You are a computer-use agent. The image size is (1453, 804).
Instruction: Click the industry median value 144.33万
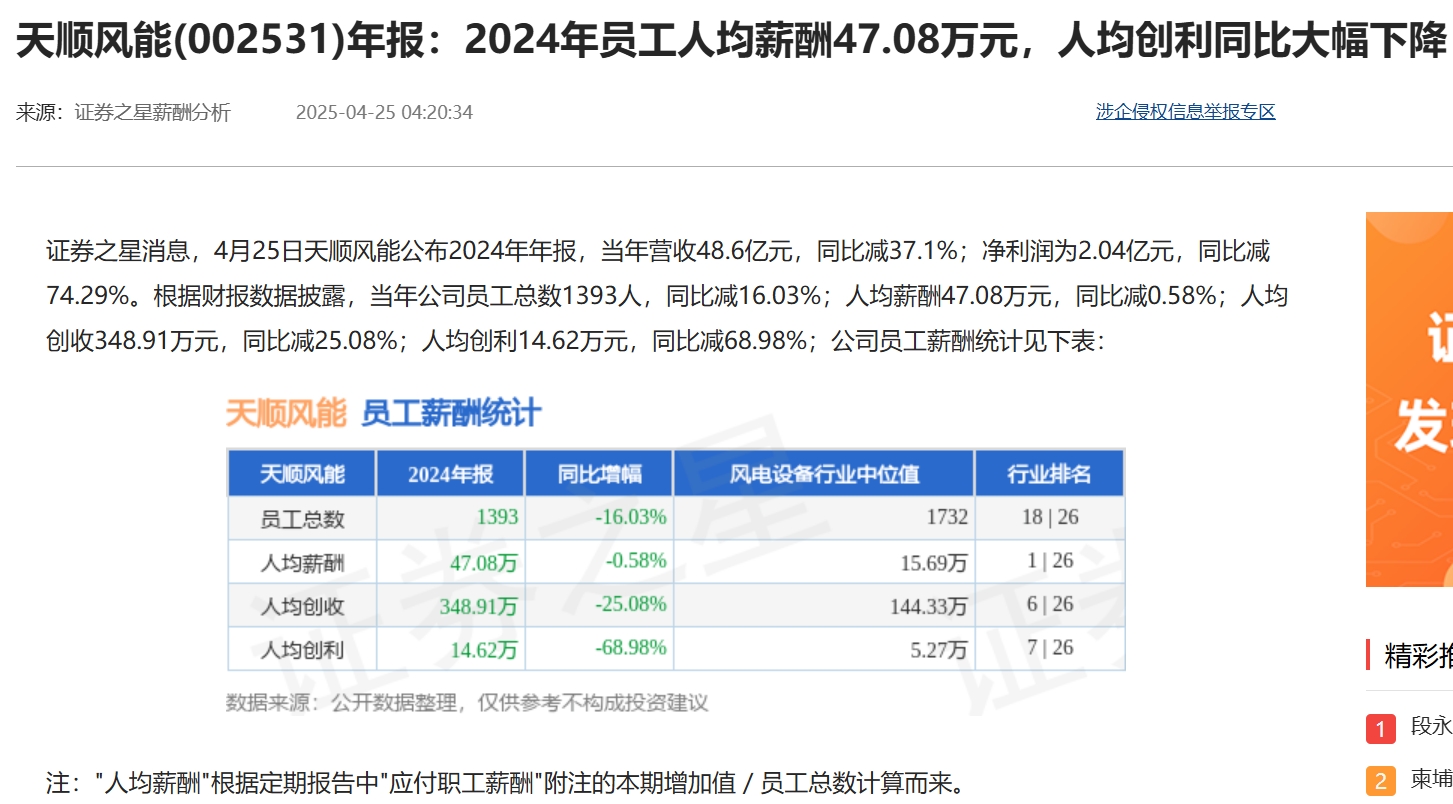[x=929, y=607]
